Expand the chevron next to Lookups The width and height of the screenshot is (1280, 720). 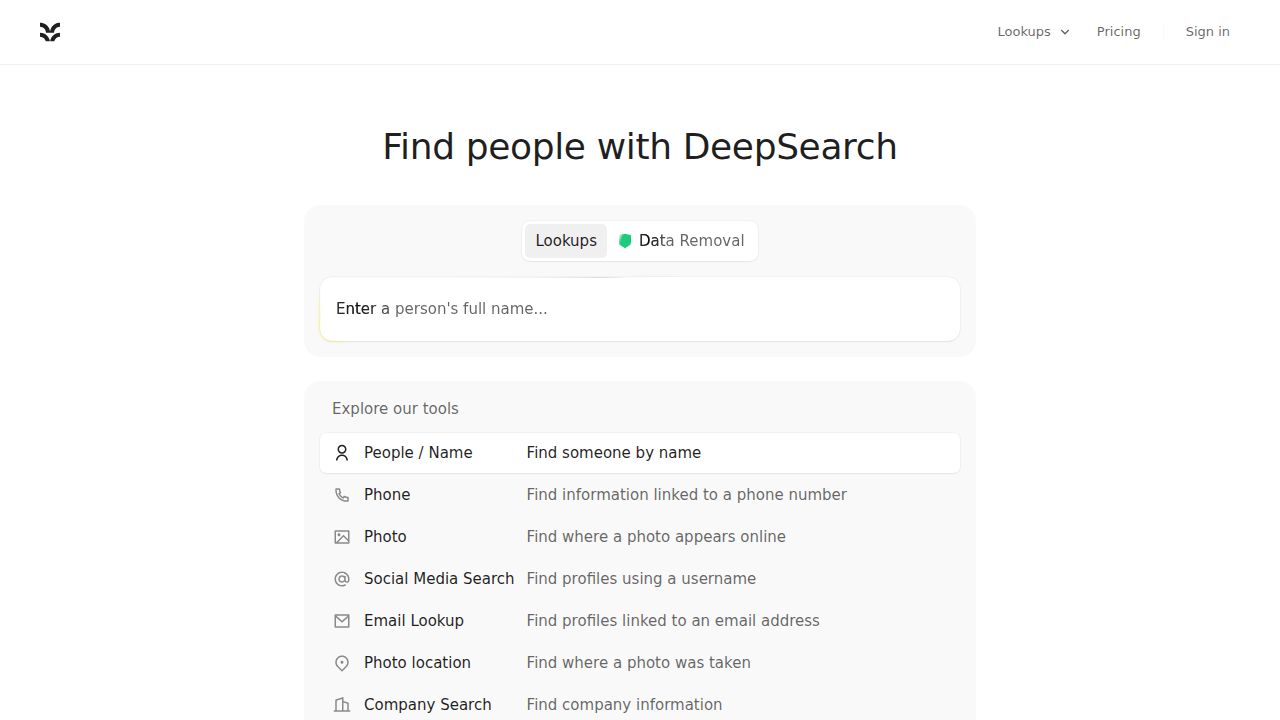pyautogui.click(x=1065, y=32)
